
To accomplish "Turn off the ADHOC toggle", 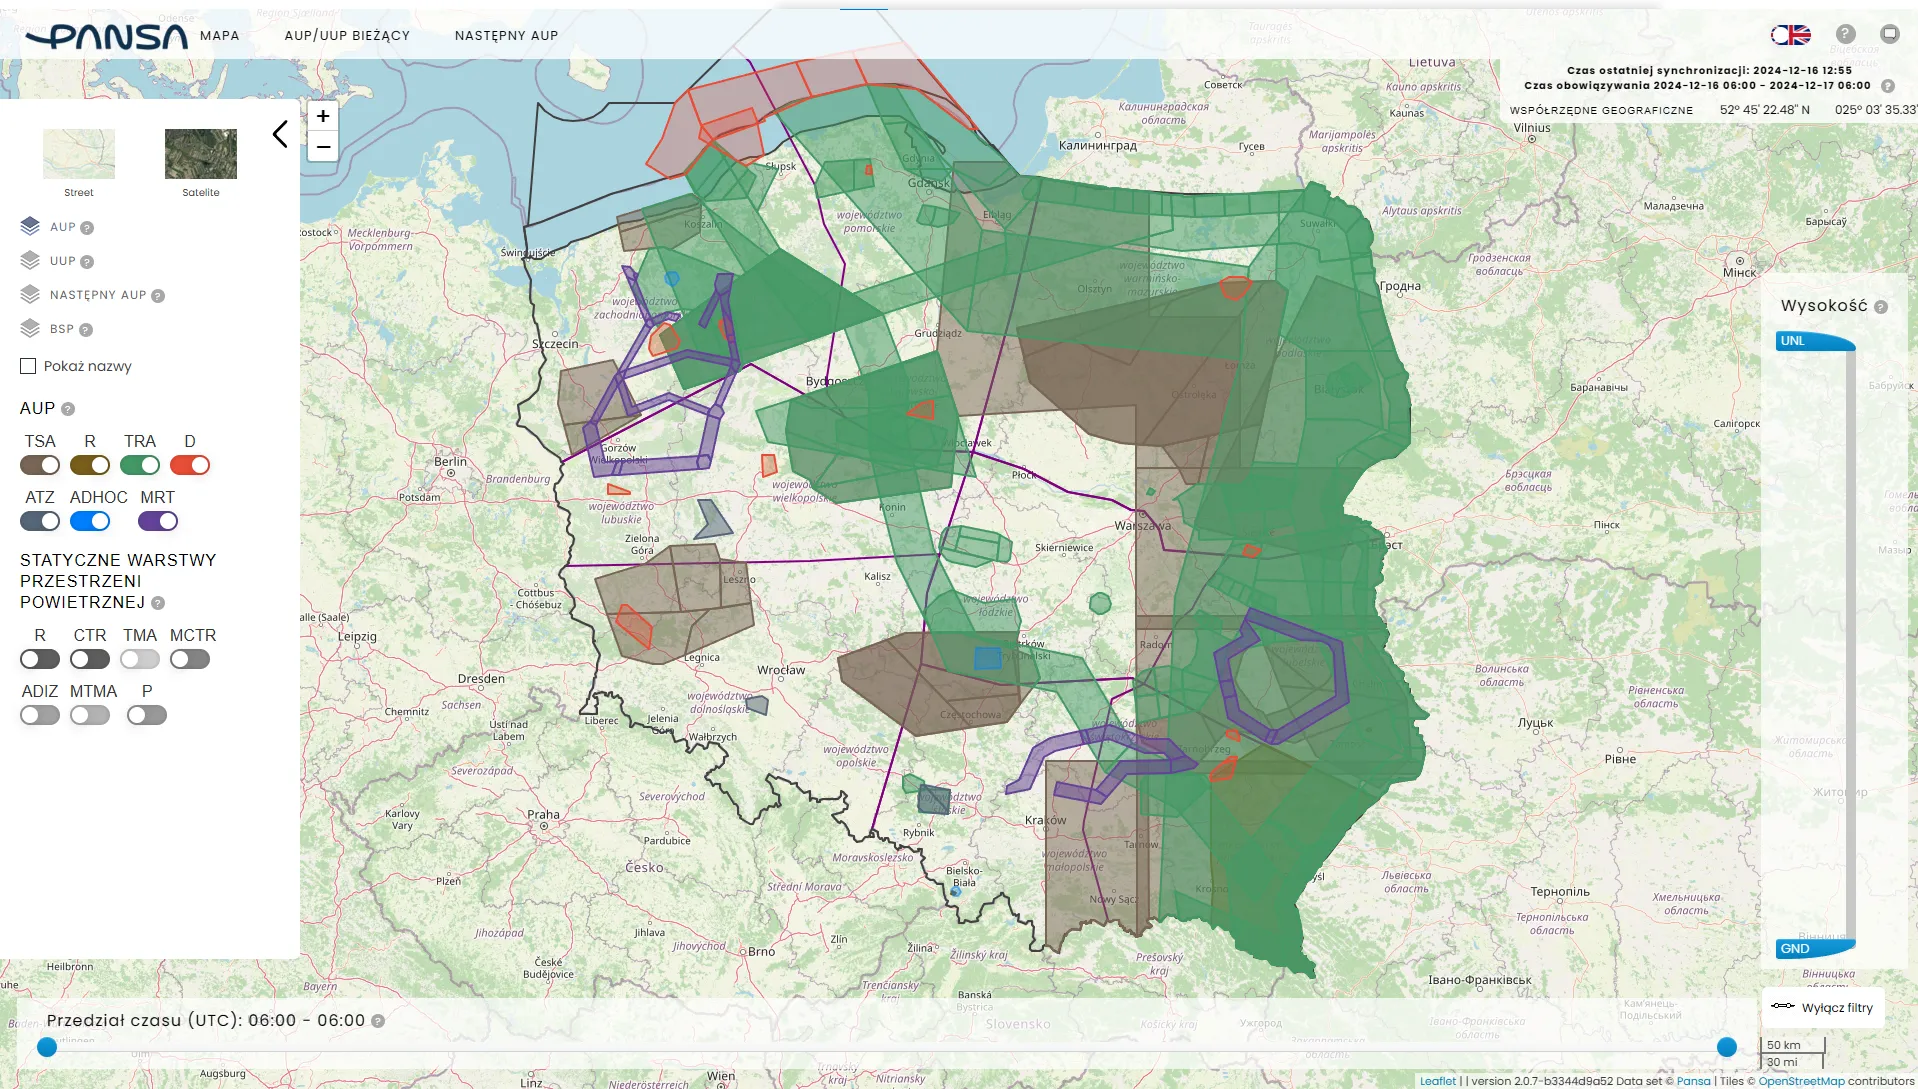I will pos(90,520).
